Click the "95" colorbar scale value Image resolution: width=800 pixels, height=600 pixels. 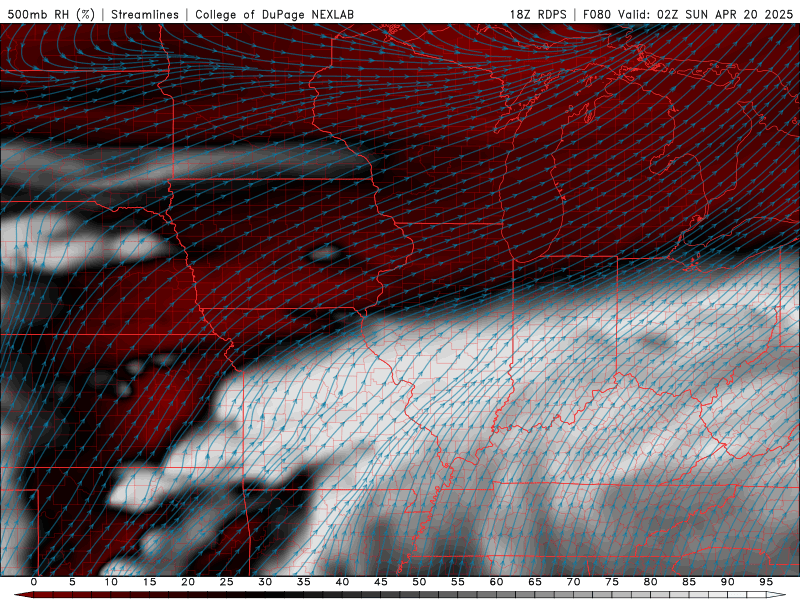766,582
